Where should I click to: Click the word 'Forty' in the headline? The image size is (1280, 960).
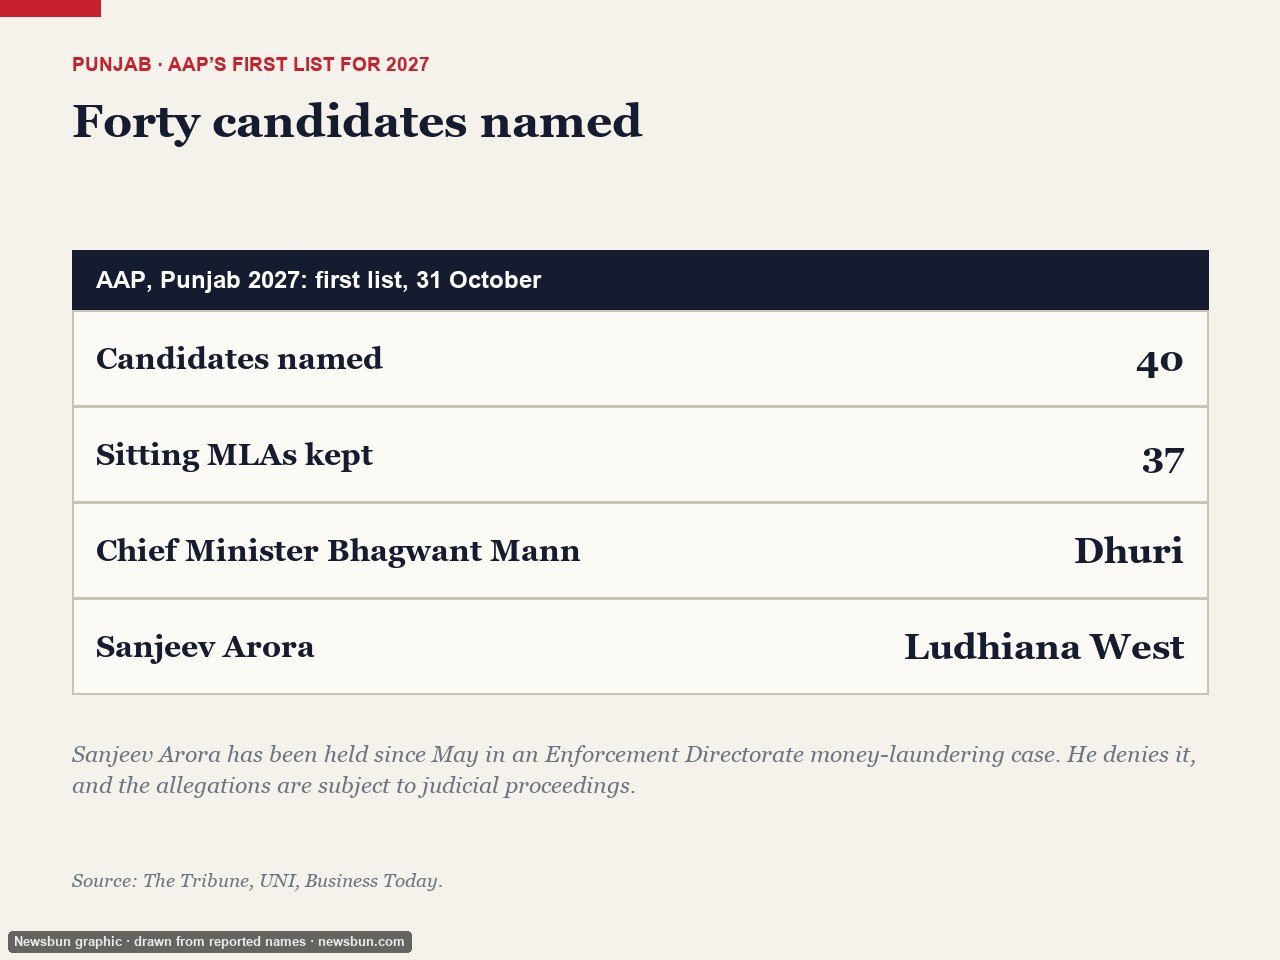pyautogui.click(x=136, y=123)
